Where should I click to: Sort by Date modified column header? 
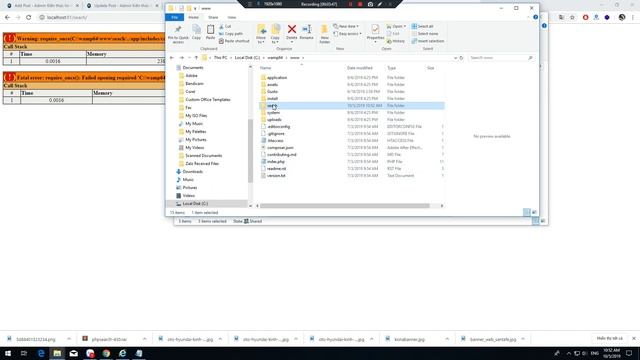[x=360, y=68]
